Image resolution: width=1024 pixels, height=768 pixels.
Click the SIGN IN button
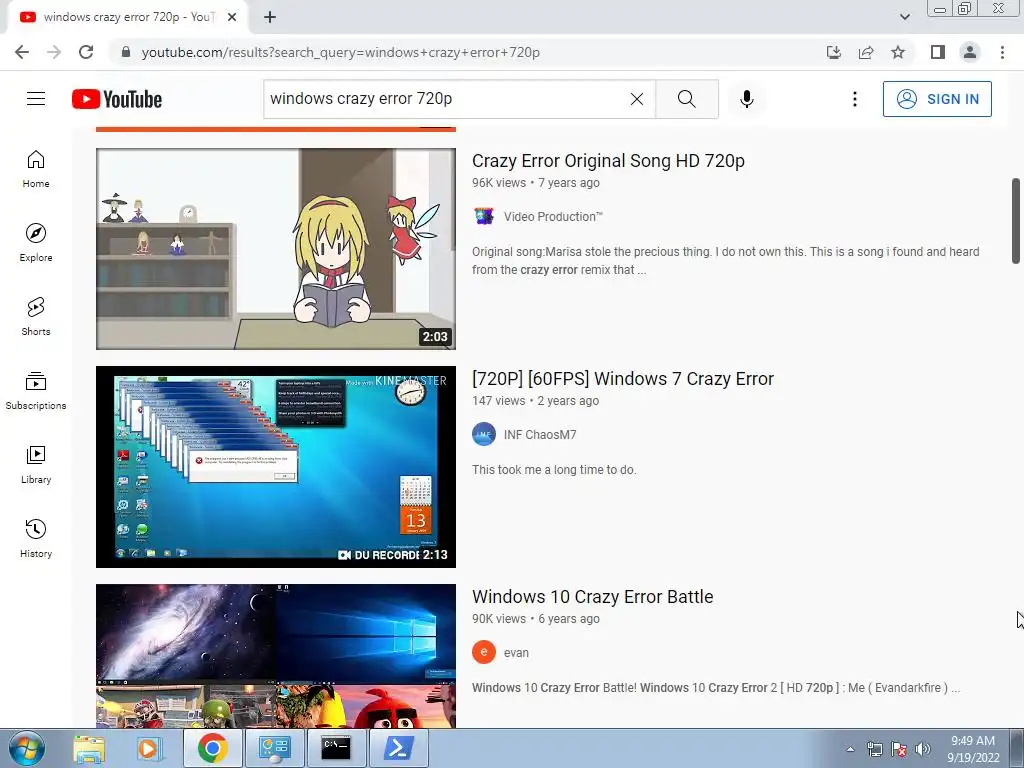(937, 99)
